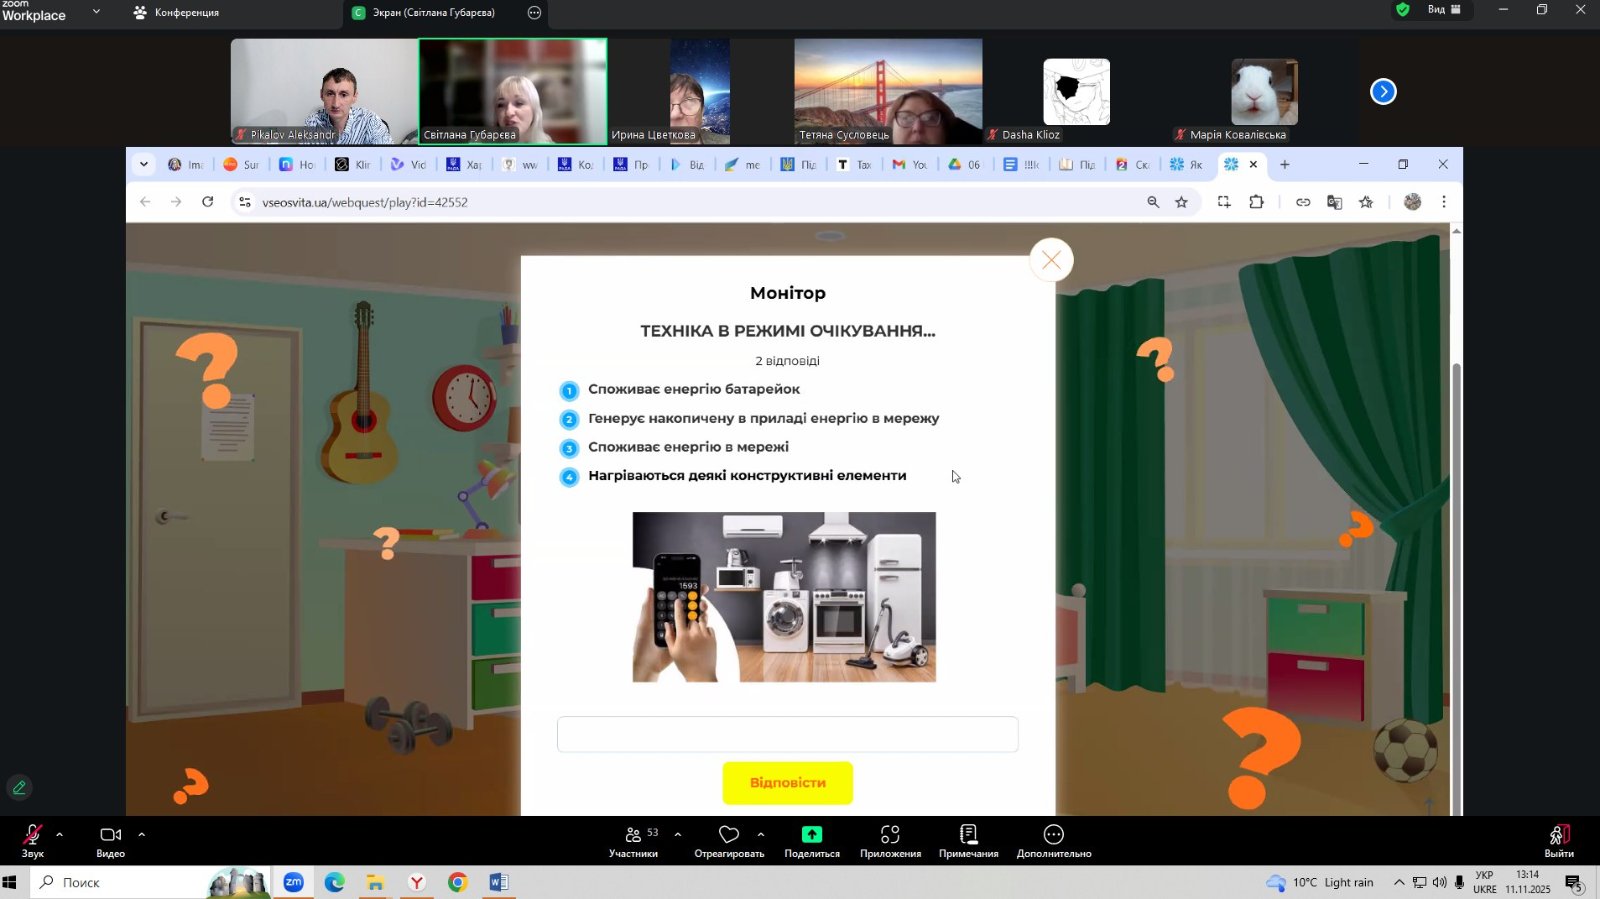Click the Zoom annotation pencil icon
Viewport: 1600px width, 899px height.
click(19, 788)
